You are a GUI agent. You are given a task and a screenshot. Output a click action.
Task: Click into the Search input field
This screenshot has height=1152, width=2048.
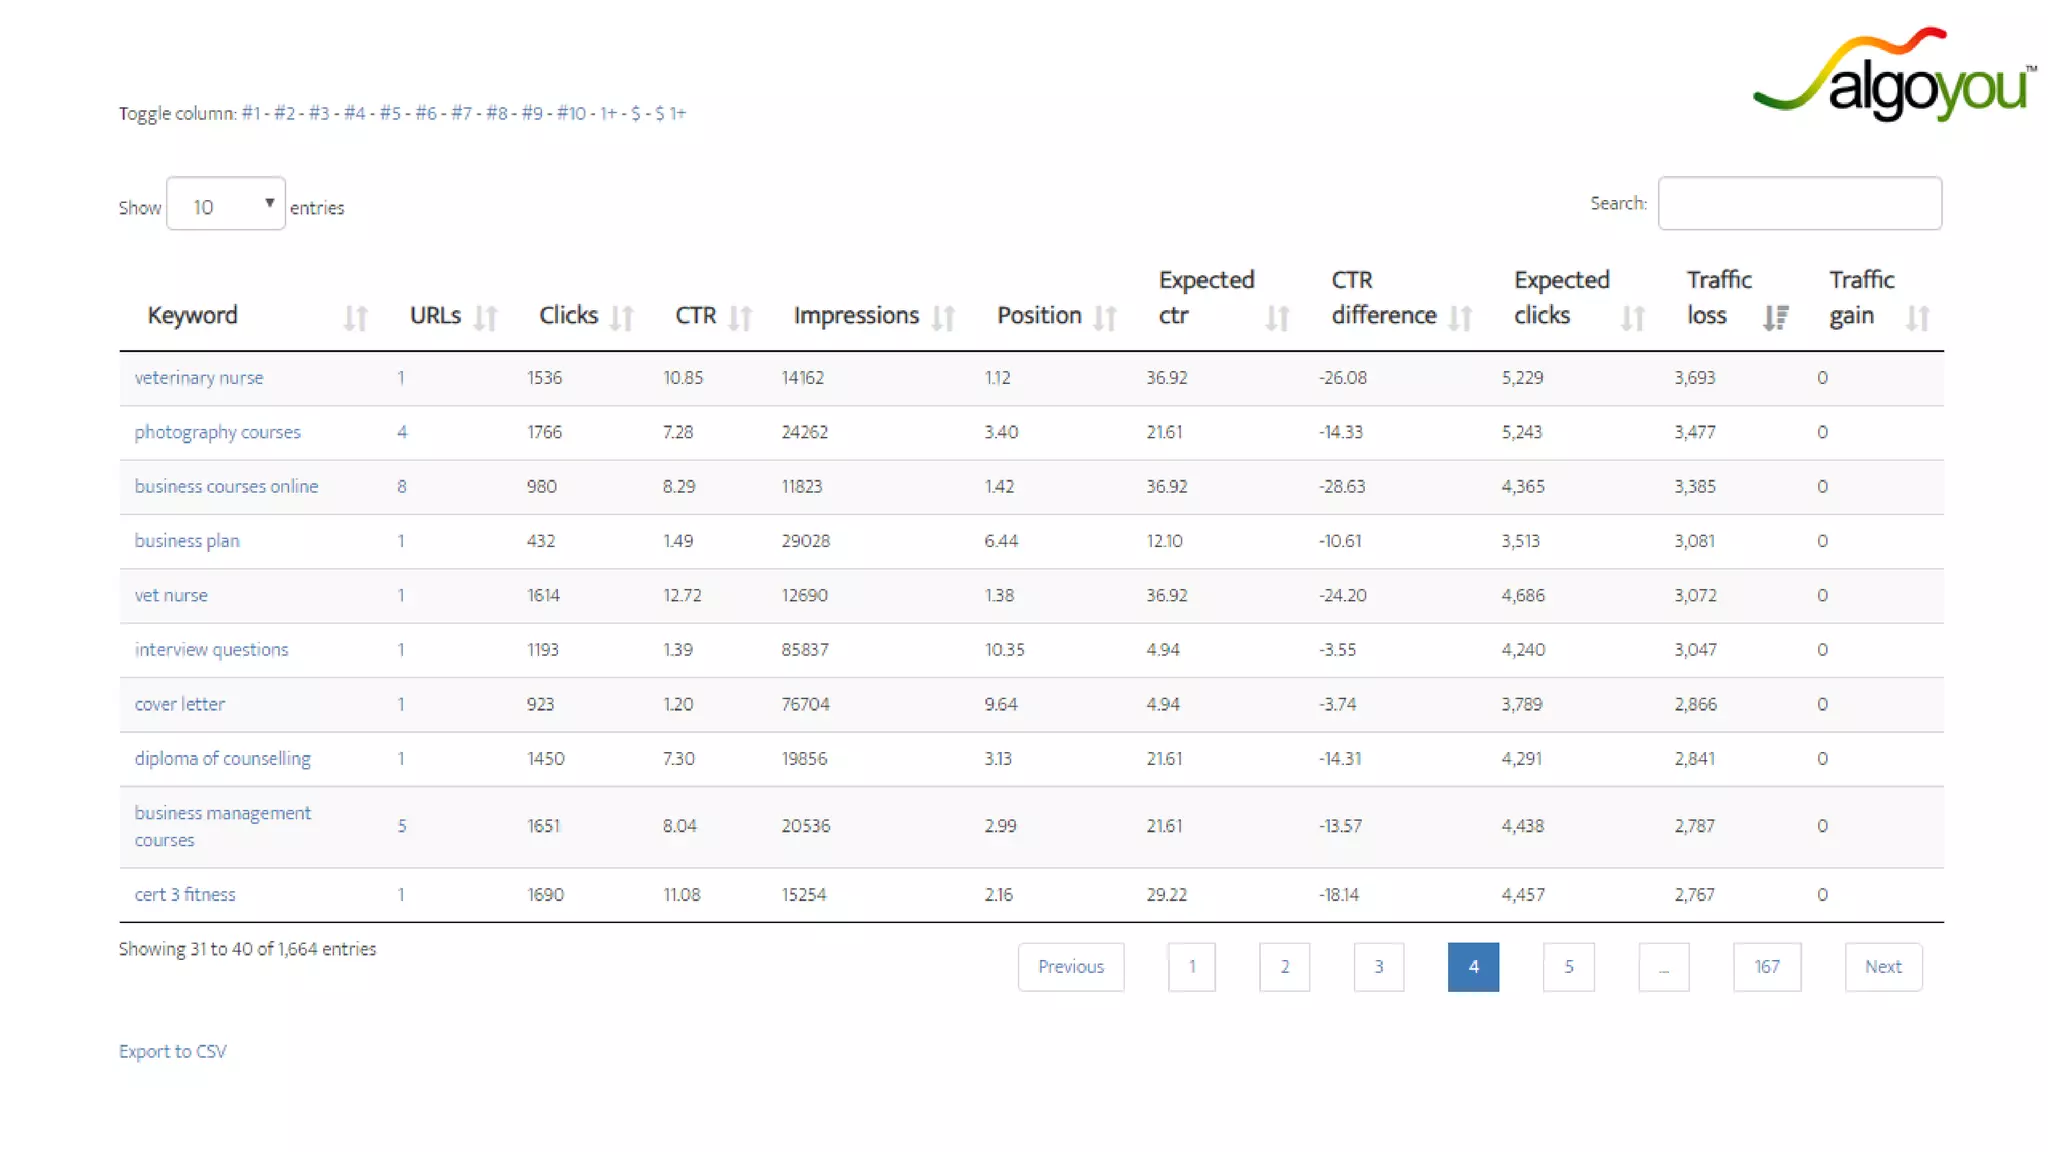coord(1799,204)
